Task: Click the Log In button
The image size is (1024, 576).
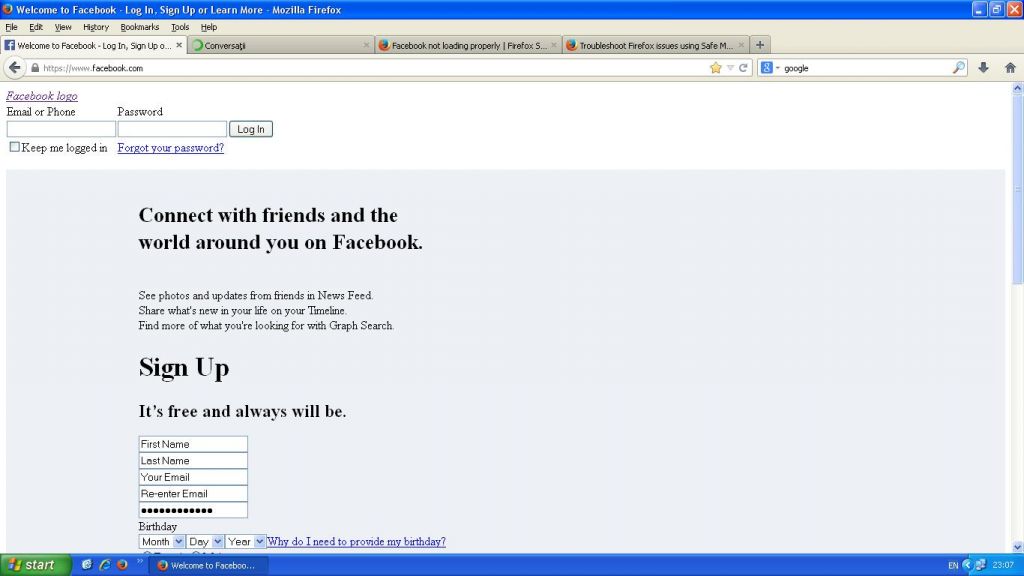Action: (x=251, y=129)
